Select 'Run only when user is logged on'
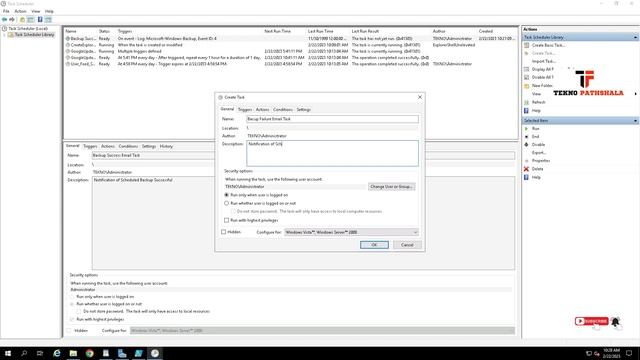 (x=227, y=195)
